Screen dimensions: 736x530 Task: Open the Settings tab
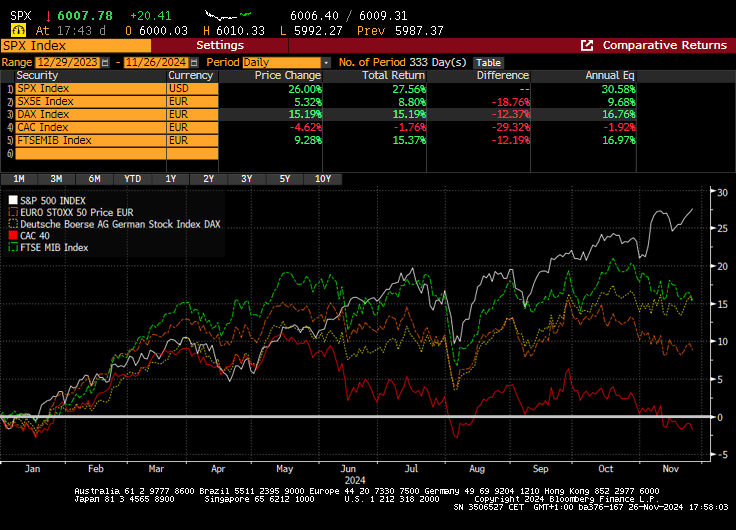click(x=220, y=46)
